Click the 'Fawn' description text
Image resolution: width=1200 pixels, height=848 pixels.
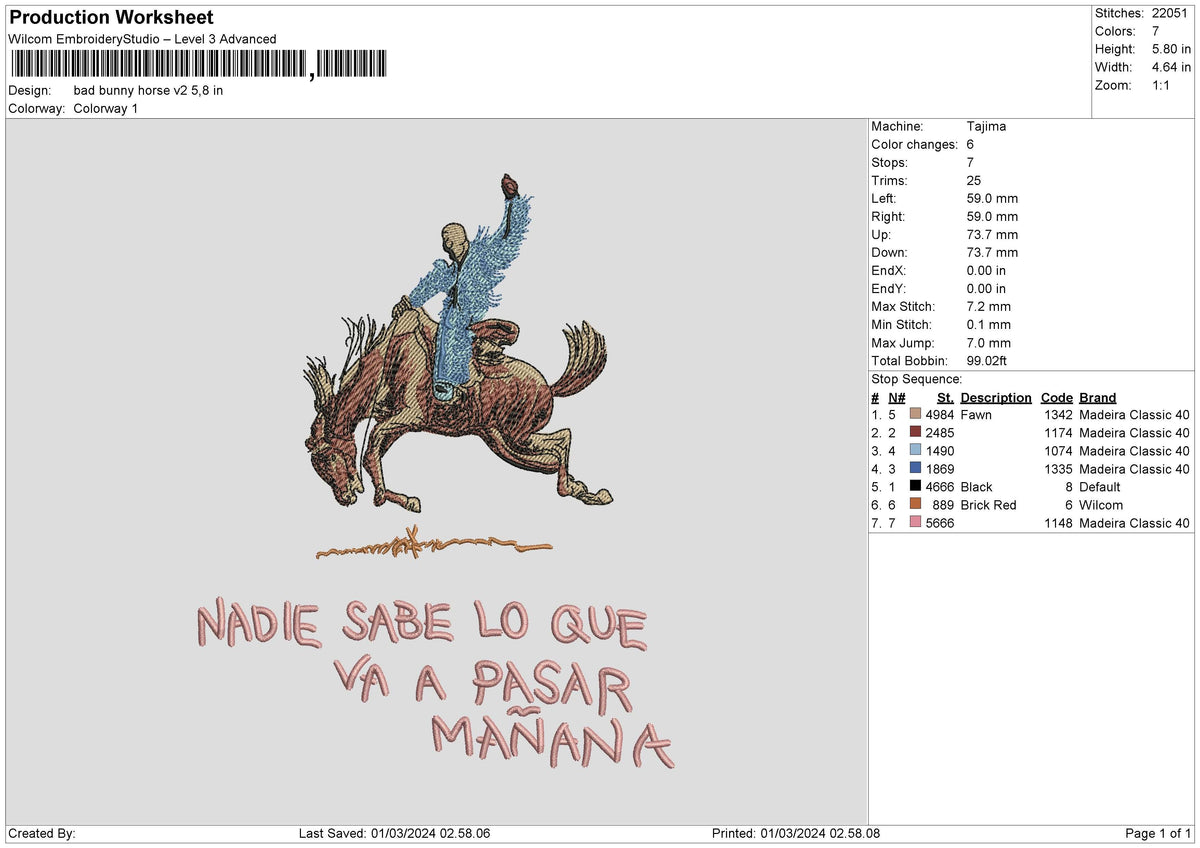pyautogui.click(x=976, y=415)
